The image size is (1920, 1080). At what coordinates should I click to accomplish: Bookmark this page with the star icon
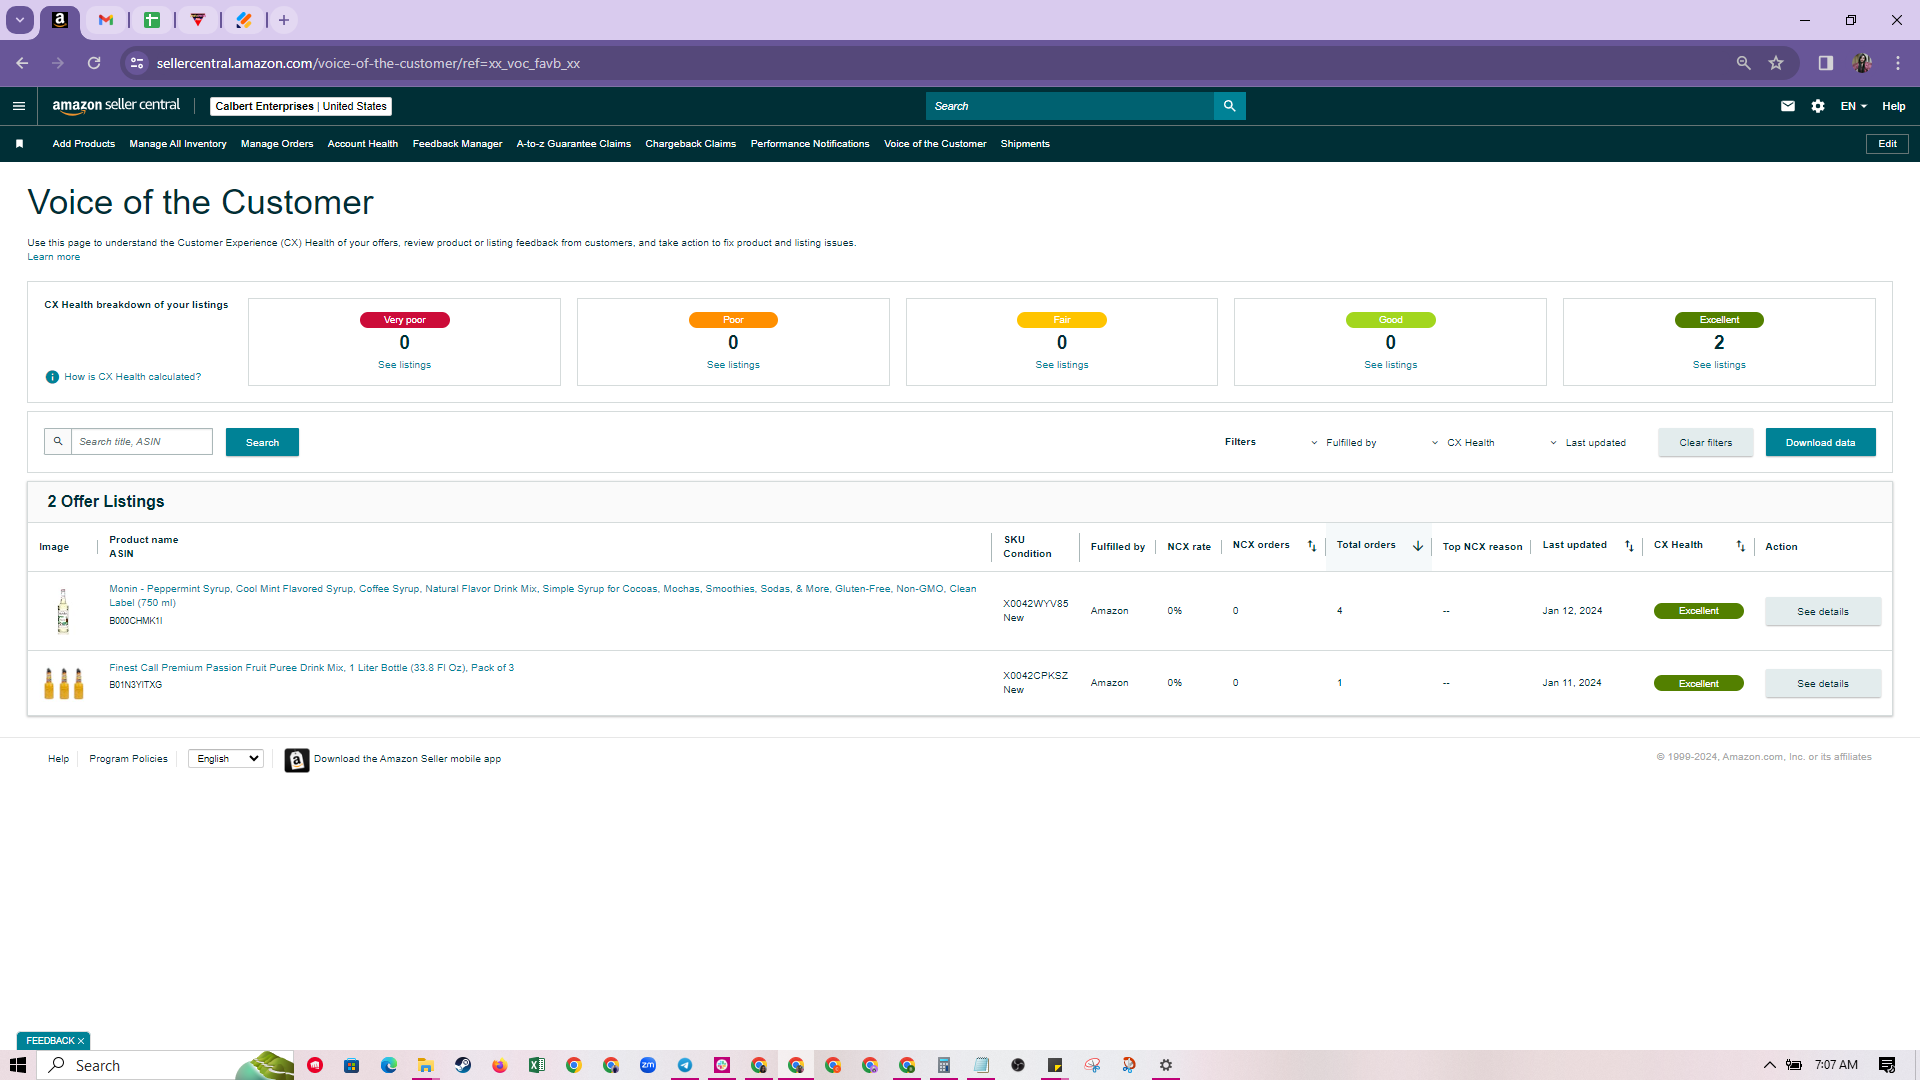1776,63
